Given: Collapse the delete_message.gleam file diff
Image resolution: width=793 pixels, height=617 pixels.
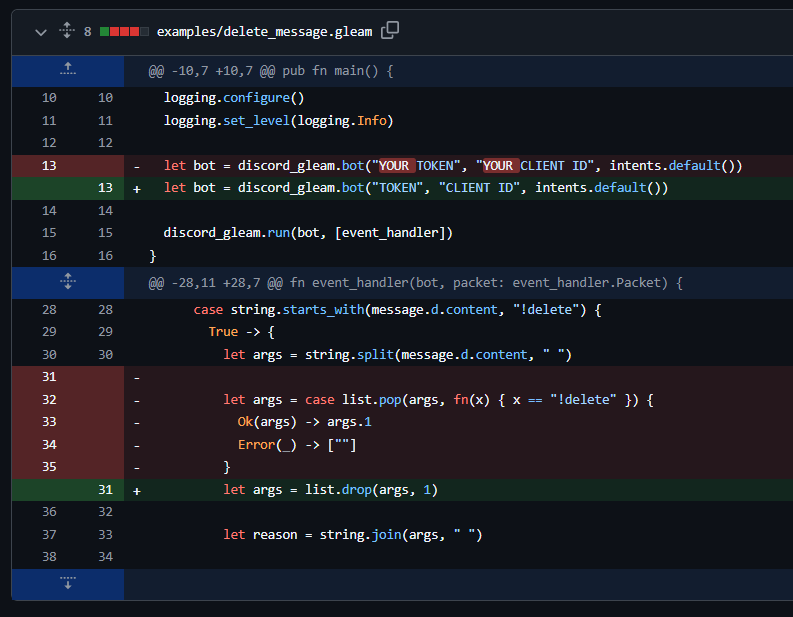Looking at the screenshot, I should point(40,32).
